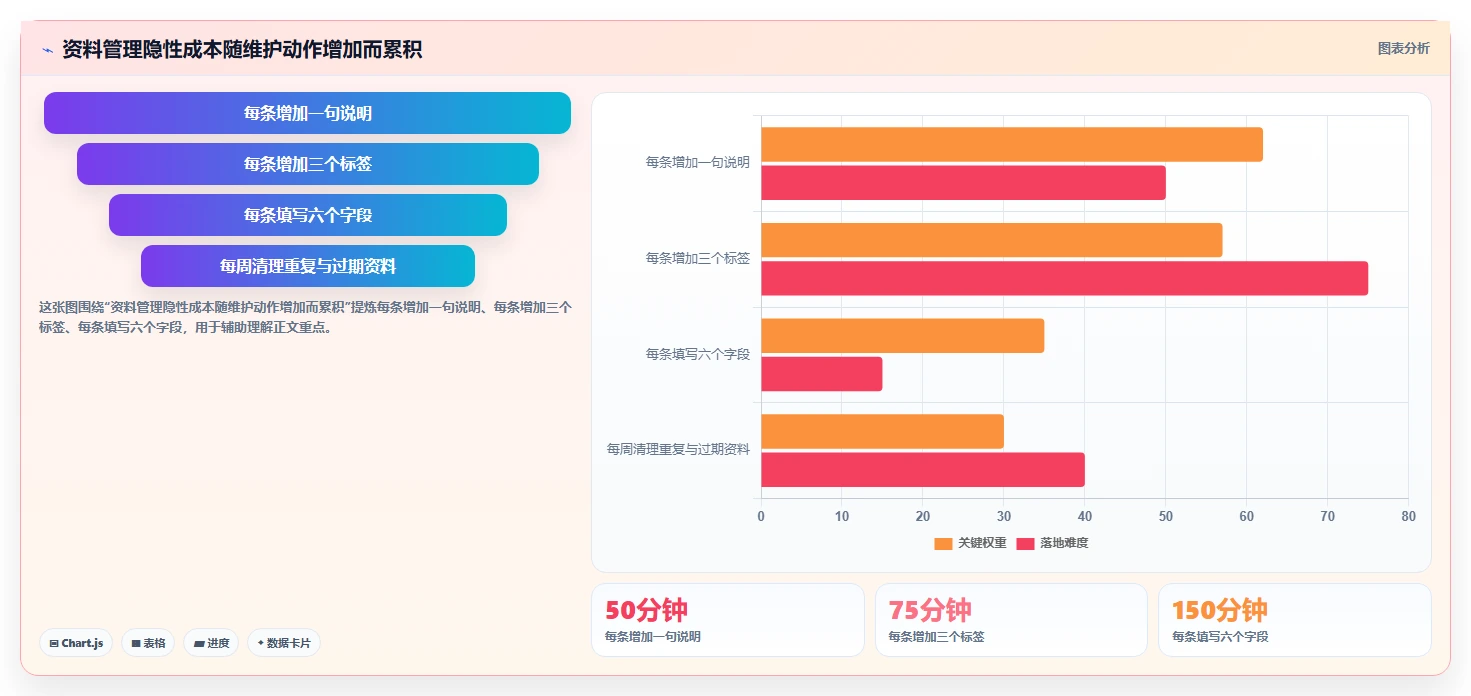Click the 进度 tag chip
1471x696 pixels.
click(x=211, y=643)
